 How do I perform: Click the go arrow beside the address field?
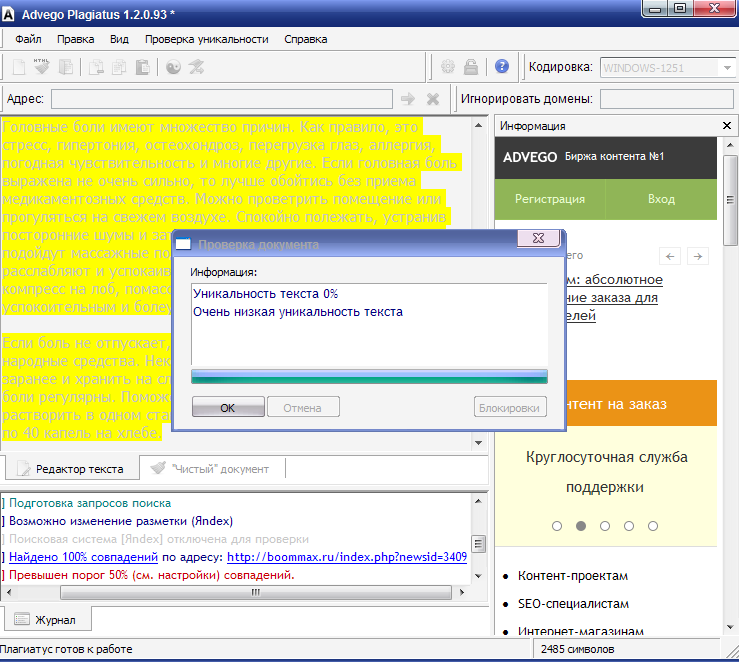point(407,99)
